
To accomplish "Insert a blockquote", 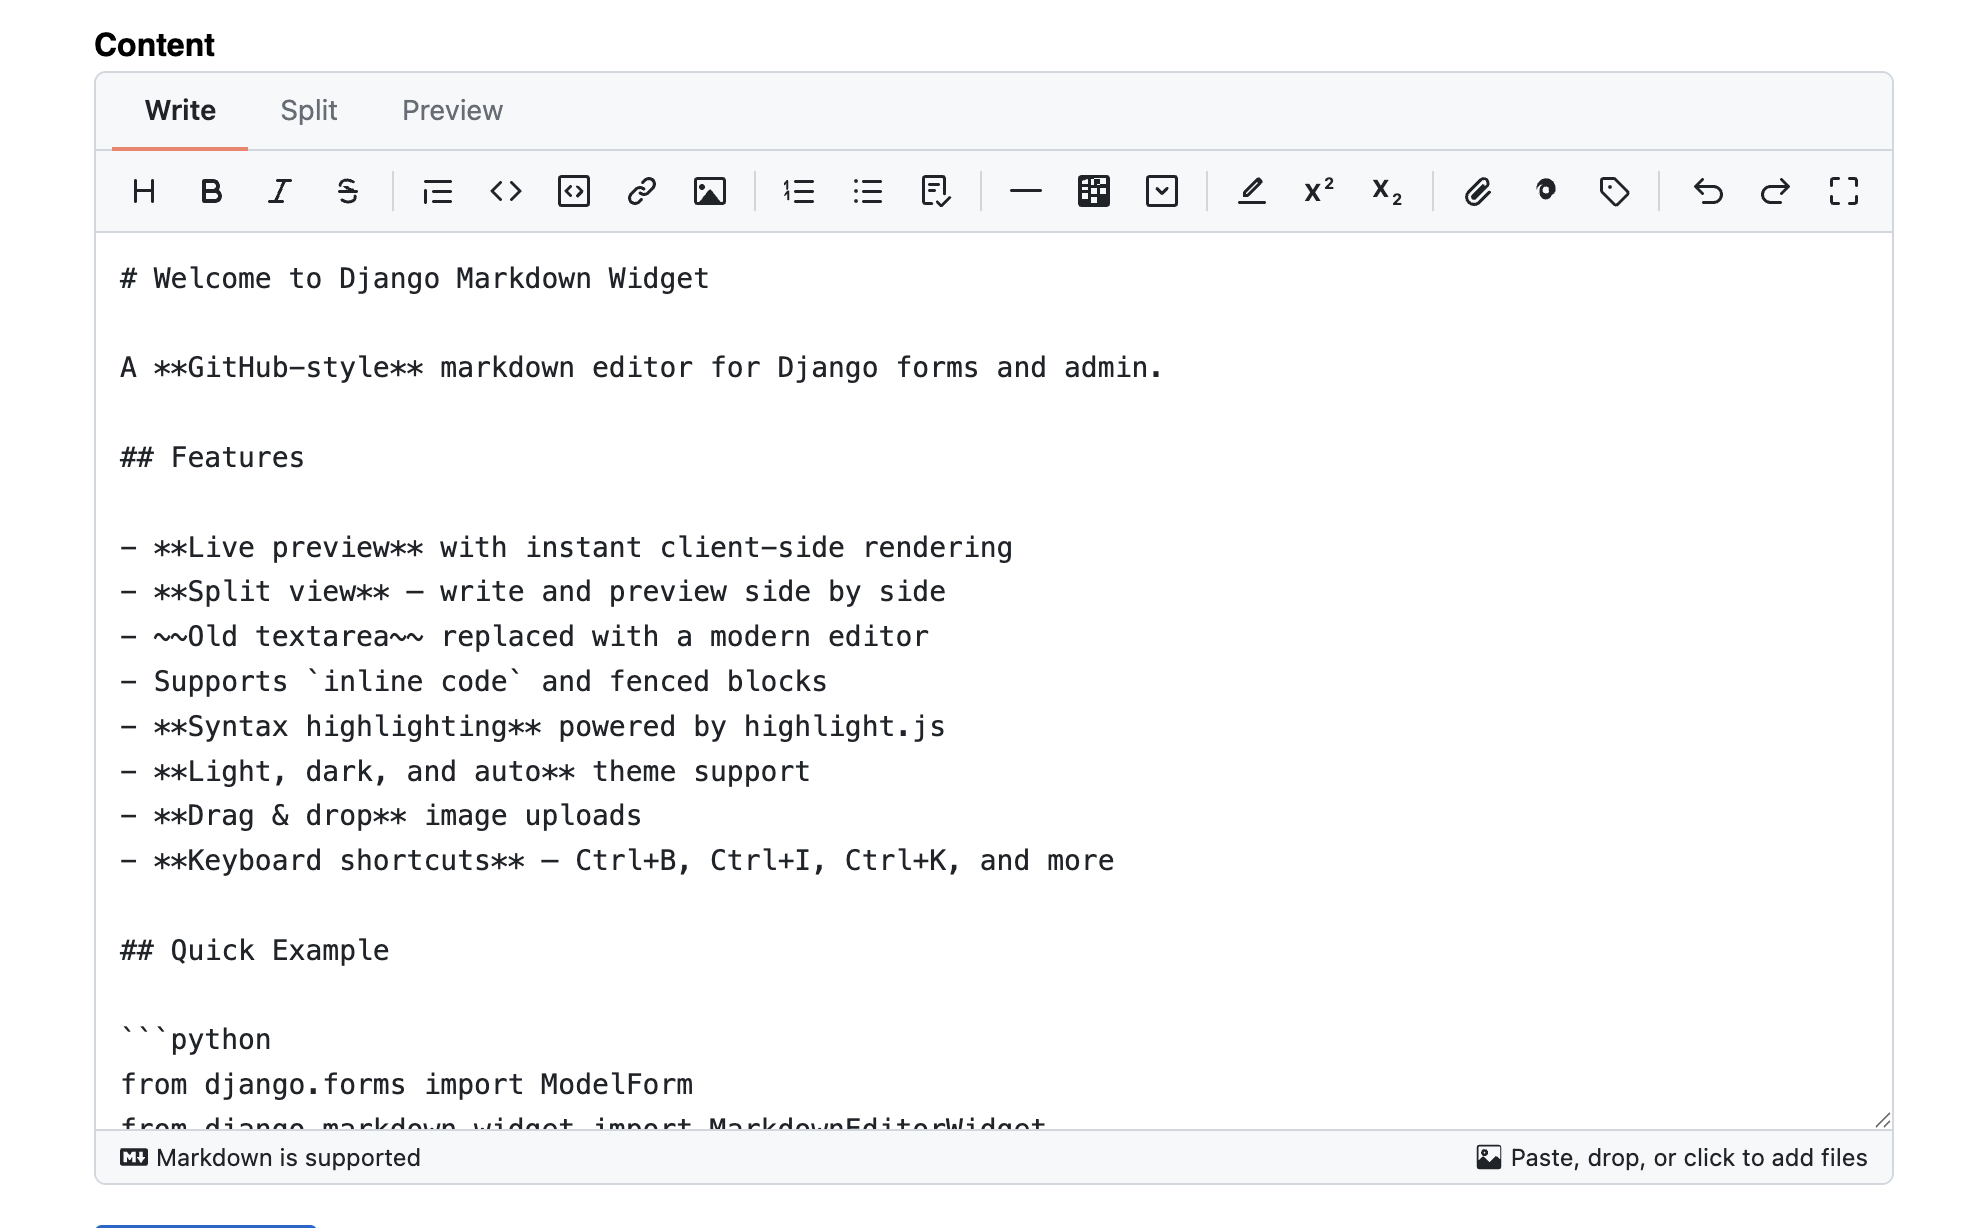I will click(x=437, y=191).
